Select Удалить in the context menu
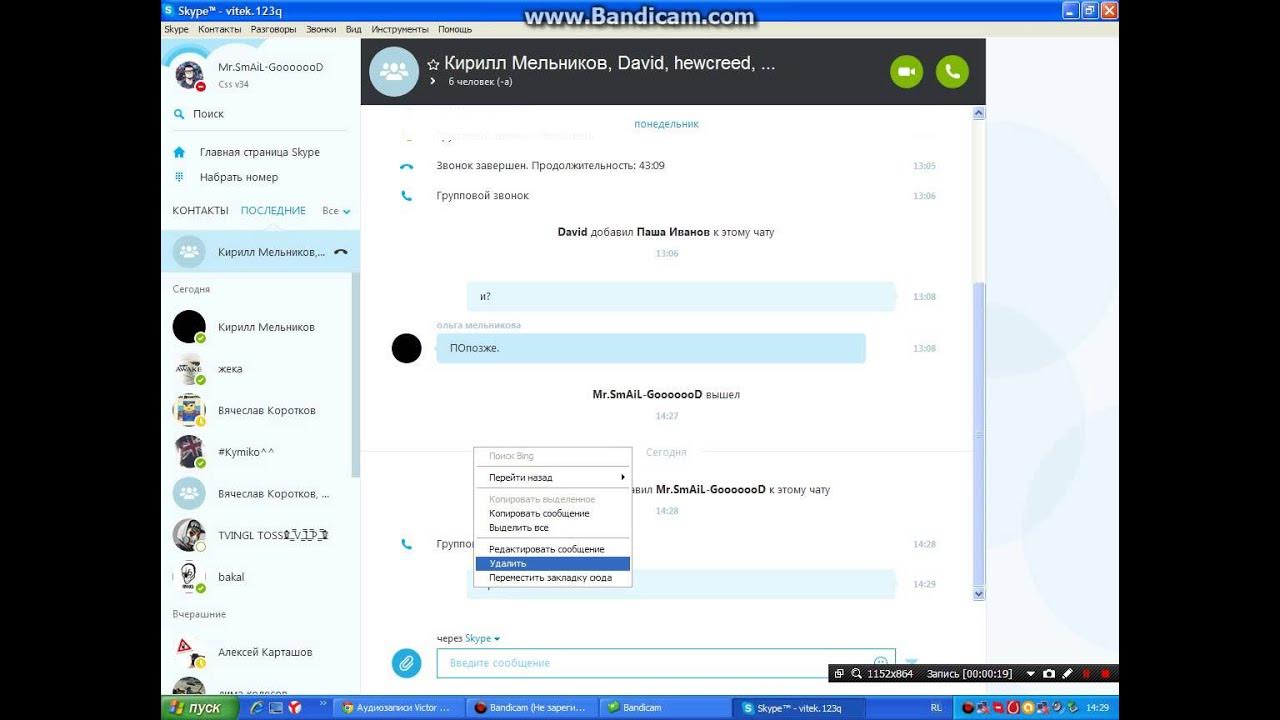Viewport: 1280px width, 720px height. [x=552, y=564]
